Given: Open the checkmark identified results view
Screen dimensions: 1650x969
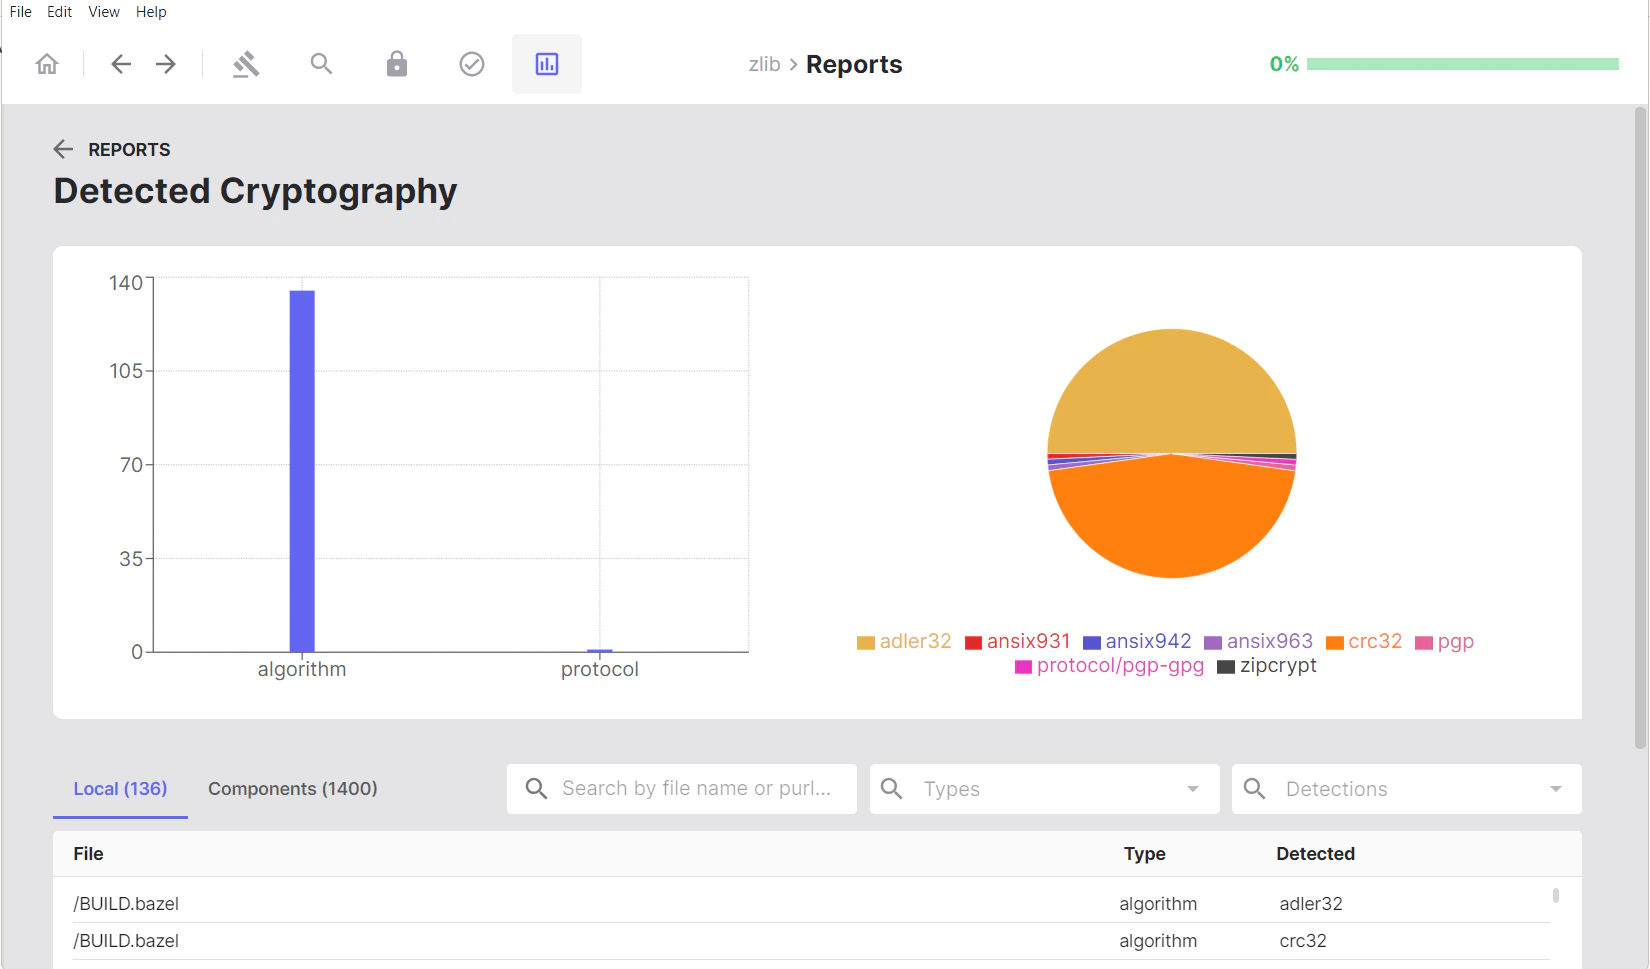Looking at the screenshot, I should tap(472, 64).
